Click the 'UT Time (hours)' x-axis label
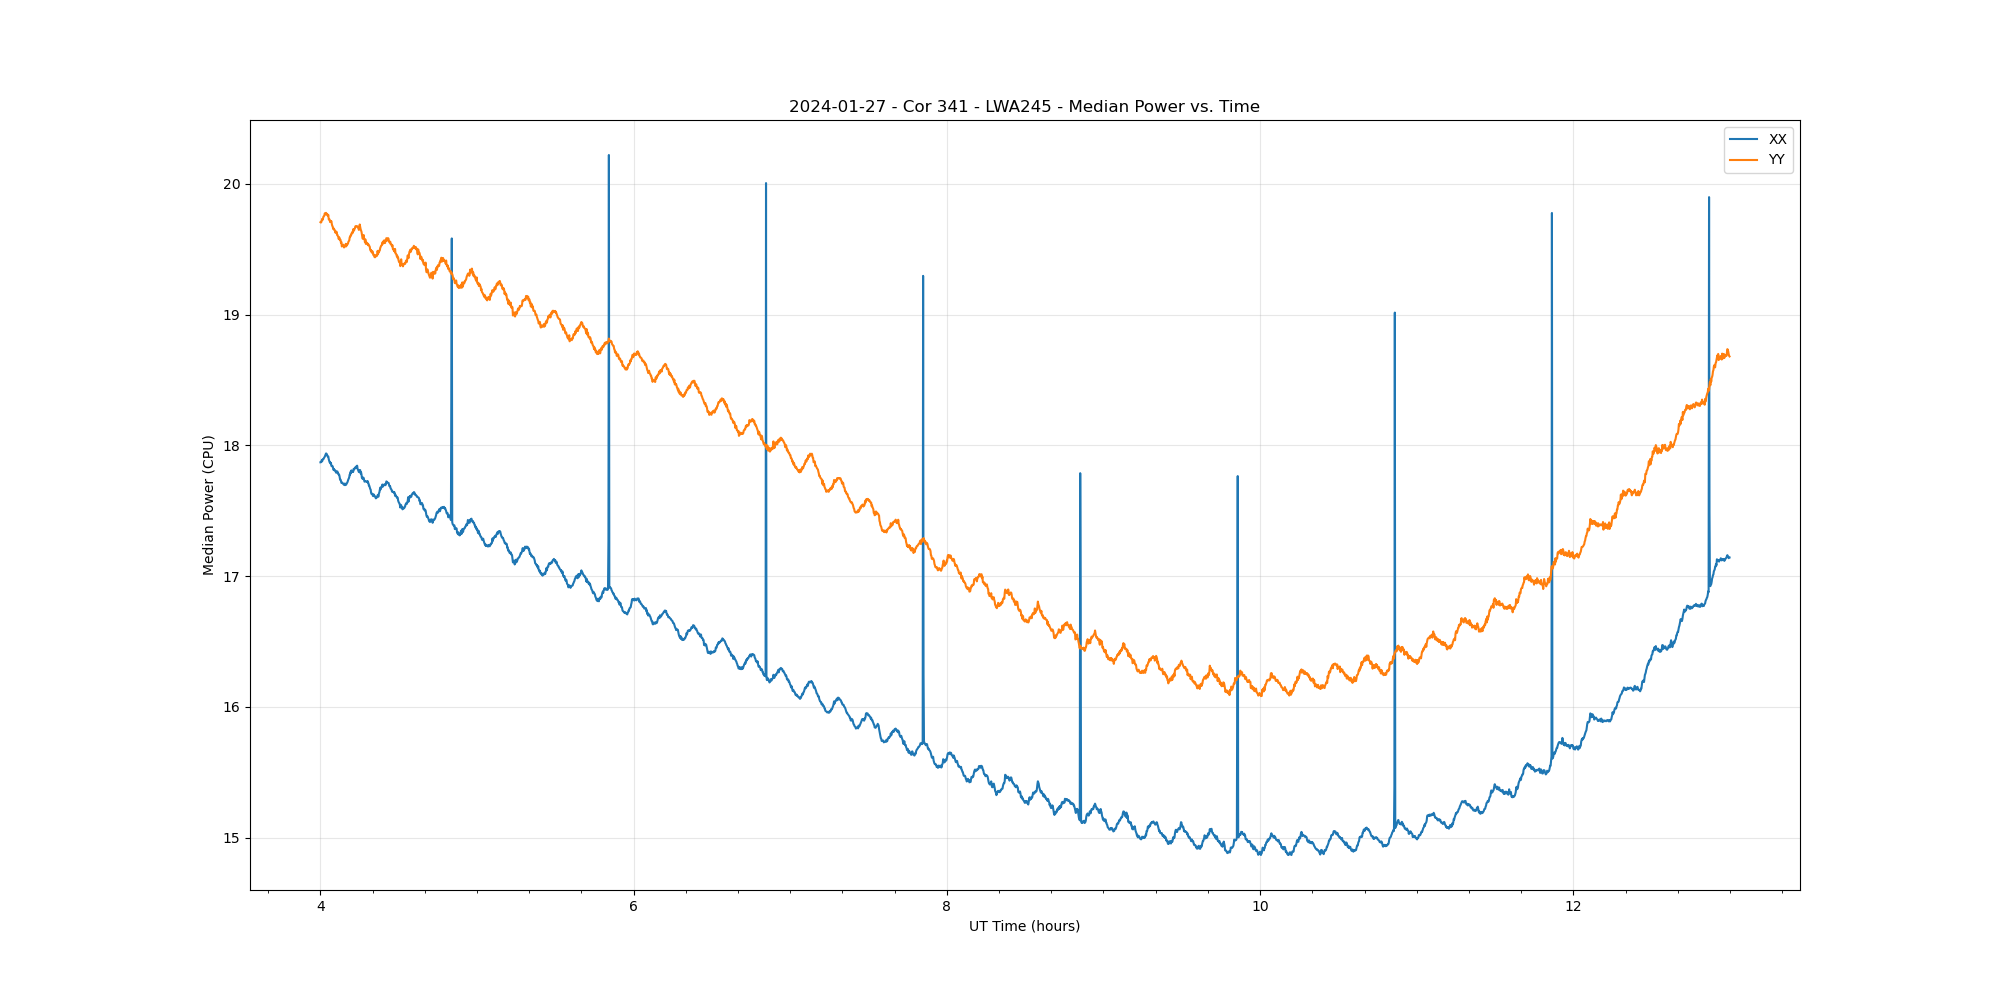 pos(1024,926)
